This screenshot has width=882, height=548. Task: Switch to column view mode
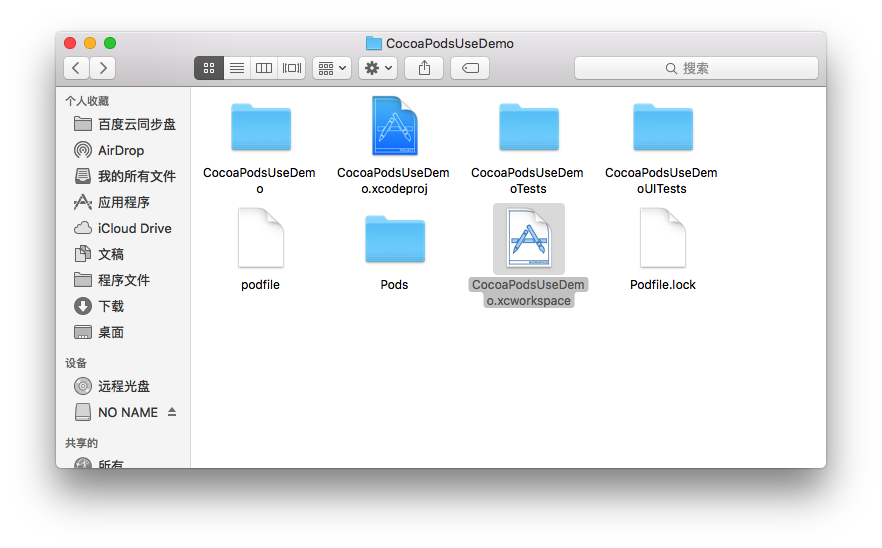pyautogui.click(x=264, y=68)
